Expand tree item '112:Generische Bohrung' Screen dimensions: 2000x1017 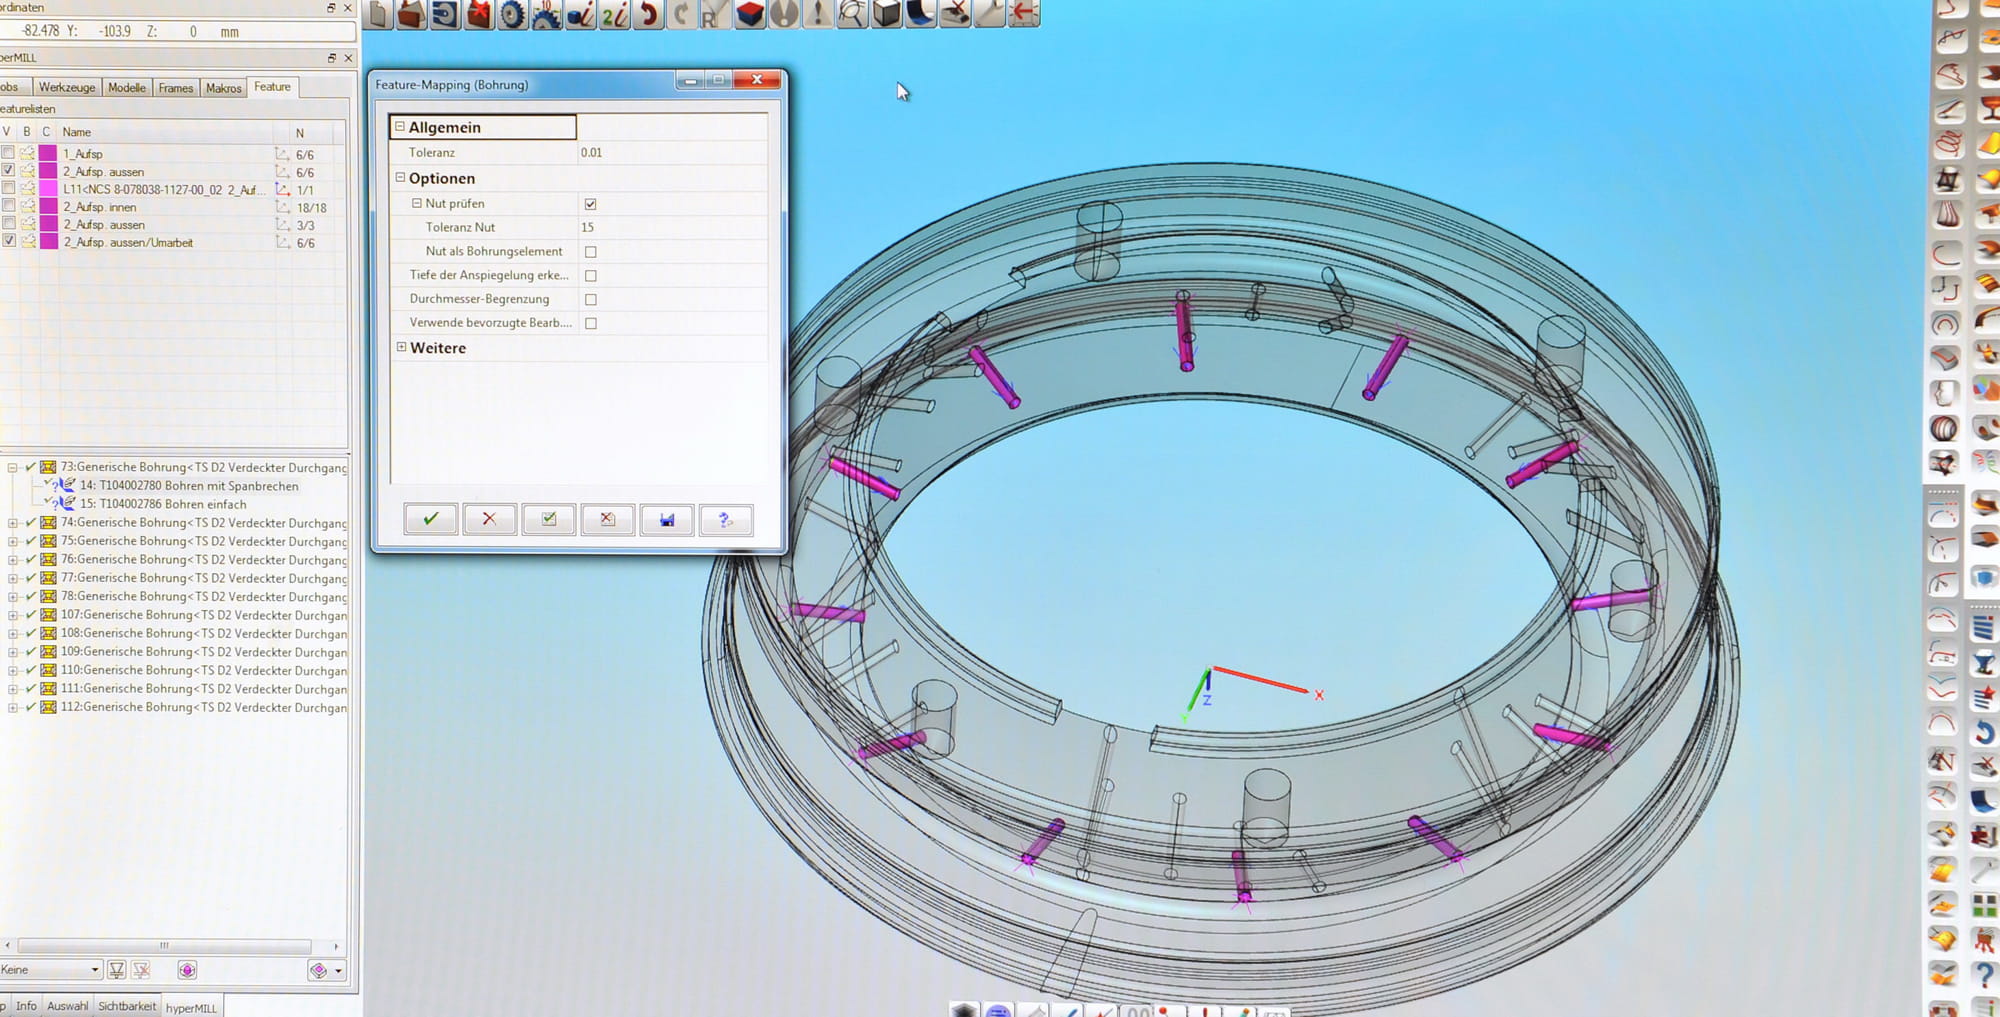[13, 707]
